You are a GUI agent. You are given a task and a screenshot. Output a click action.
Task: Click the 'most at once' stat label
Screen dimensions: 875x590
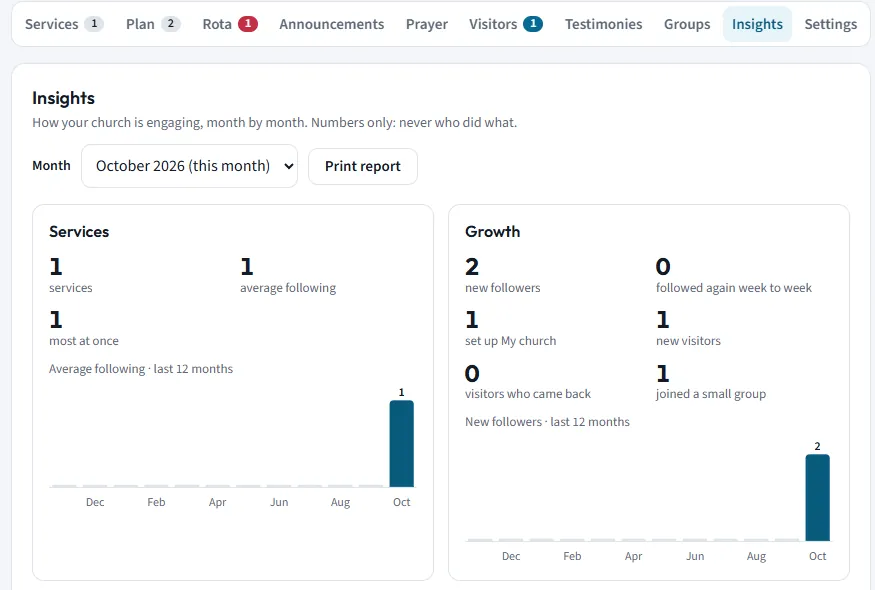pyautogui.click(x=84, y=341)
